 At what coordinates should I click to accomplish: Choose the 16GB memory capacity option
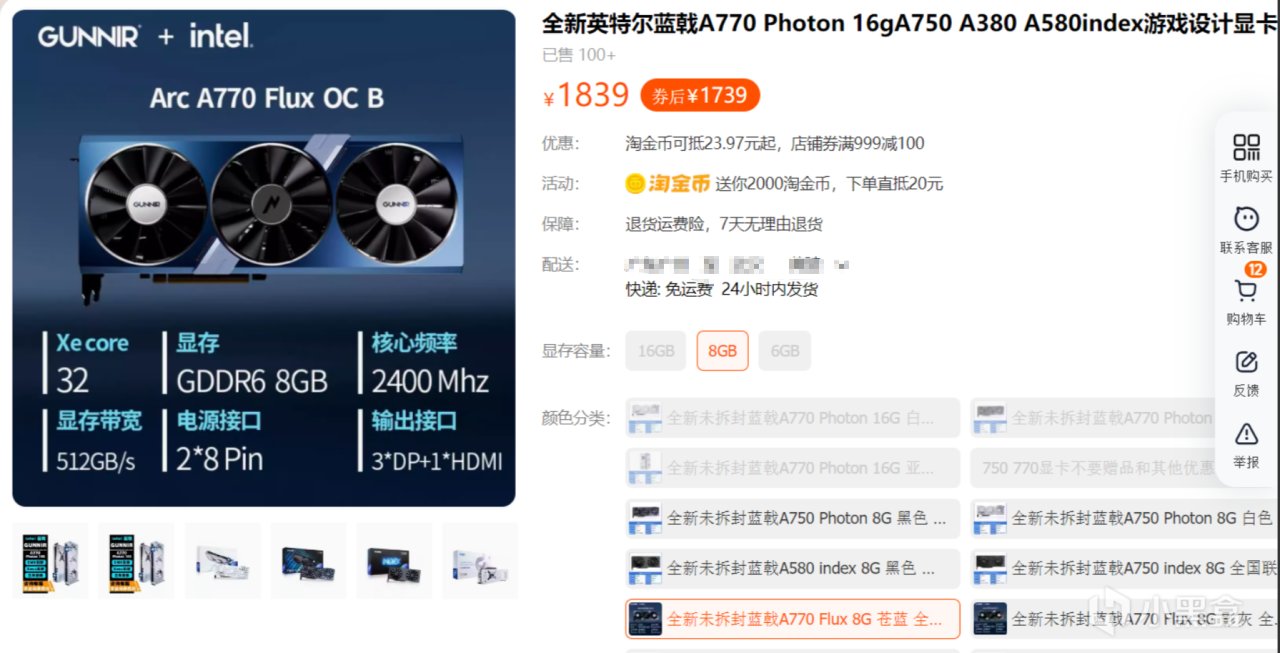pyautogui.click(x=656, y=351)
